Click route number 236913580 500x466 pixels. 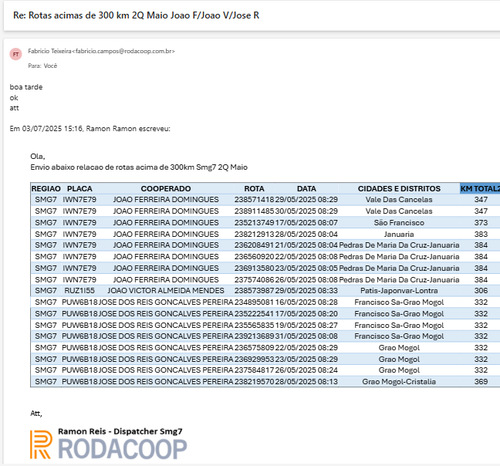click(x=254, y=268)
